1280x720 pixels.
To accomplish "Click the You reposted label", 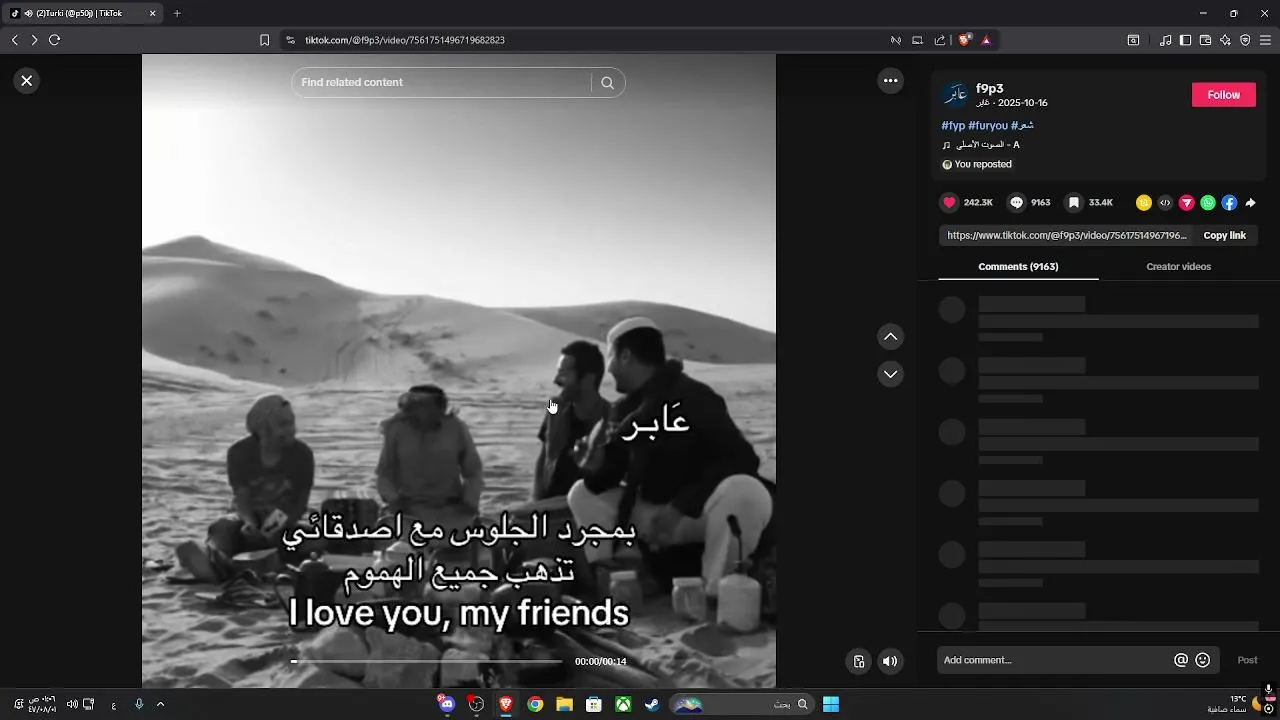I will [x=977, y=164].
